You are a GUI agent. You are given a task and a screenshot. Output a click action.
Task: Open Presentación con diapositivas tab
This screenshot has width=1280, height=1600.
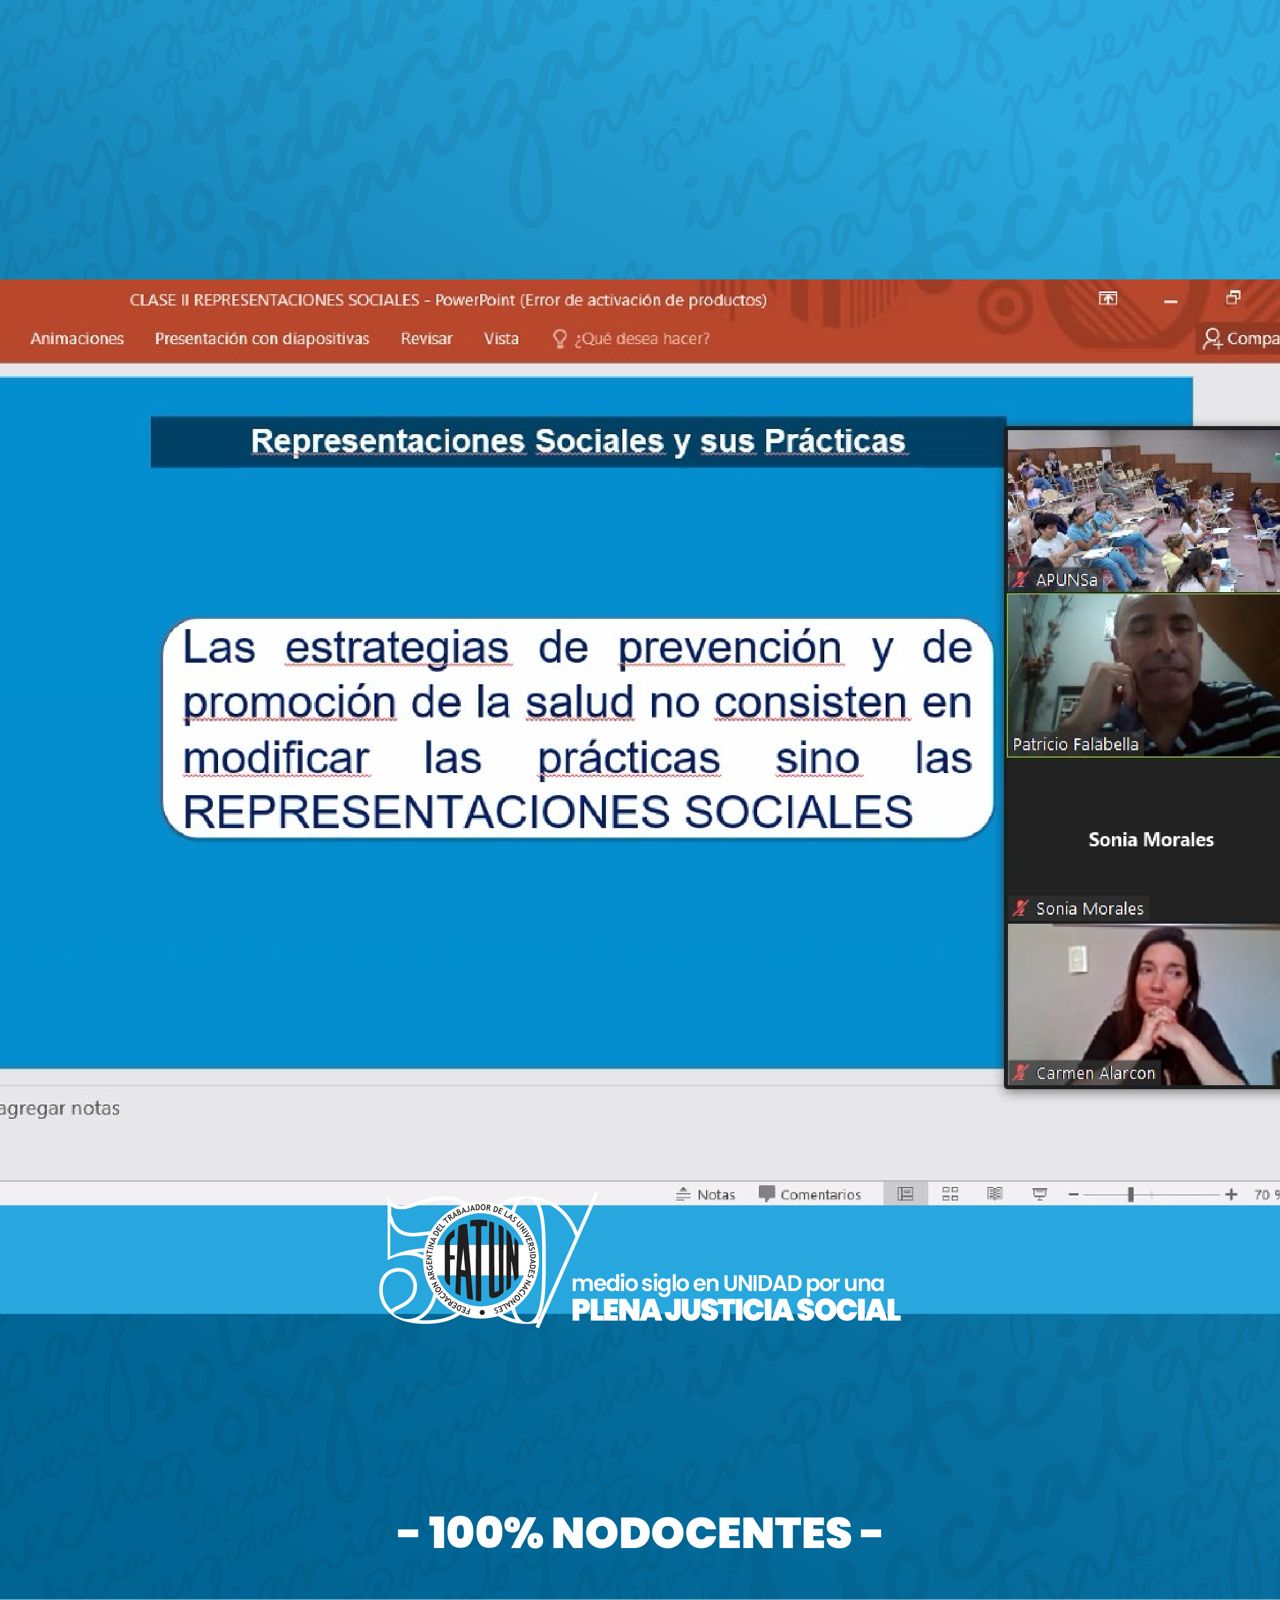[262, 339]
